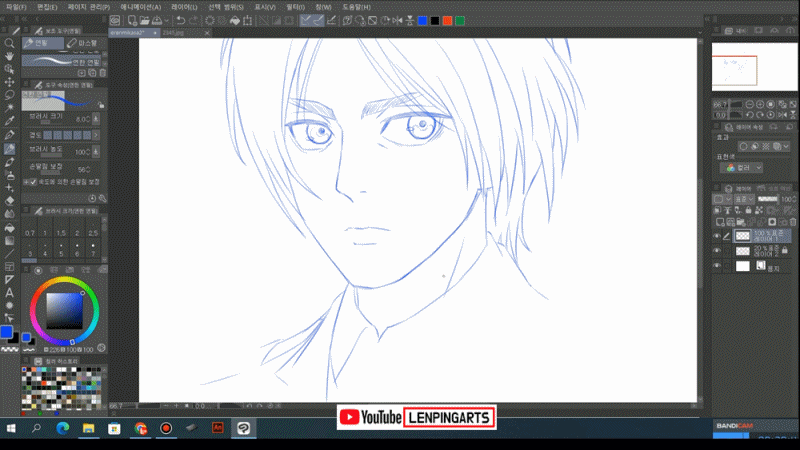Viewport: 800px width, 450px height.
Task: Open the expression color dropdown
Action: (x=743, y=168)
